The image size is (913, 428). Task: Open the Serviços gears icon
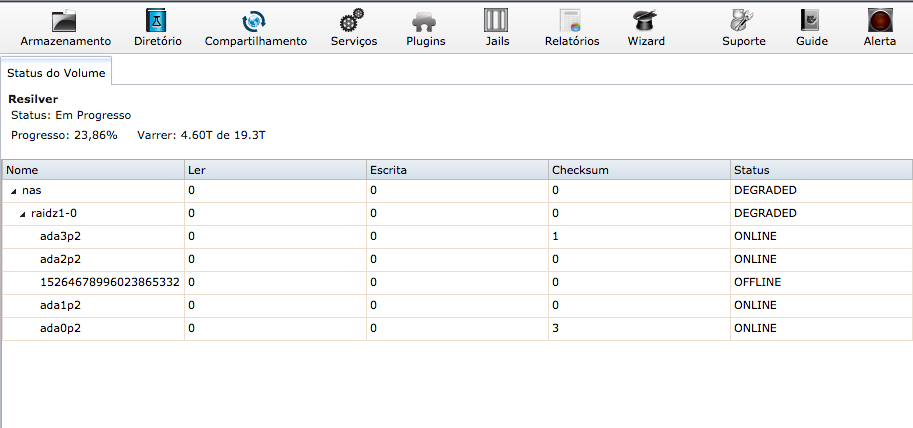click(352, 21)
